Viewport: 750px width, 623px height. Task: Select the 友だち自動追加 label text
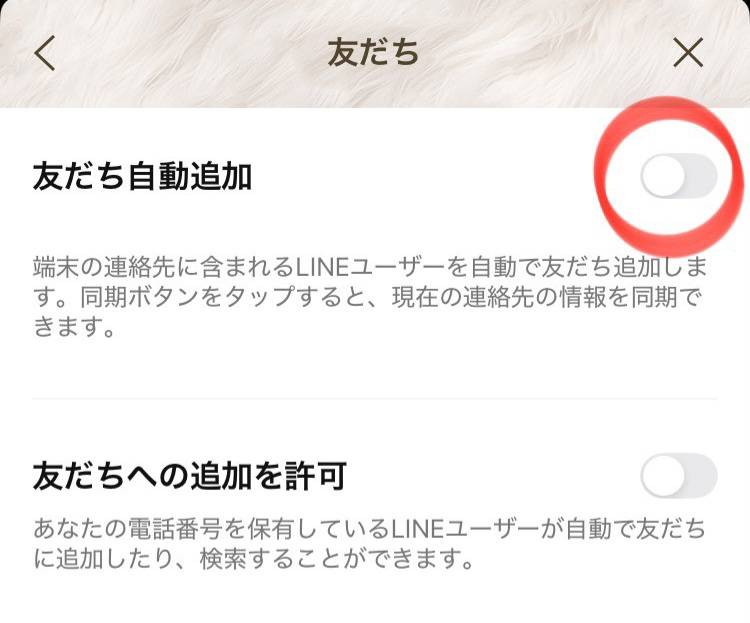click(x=143, y=176)
